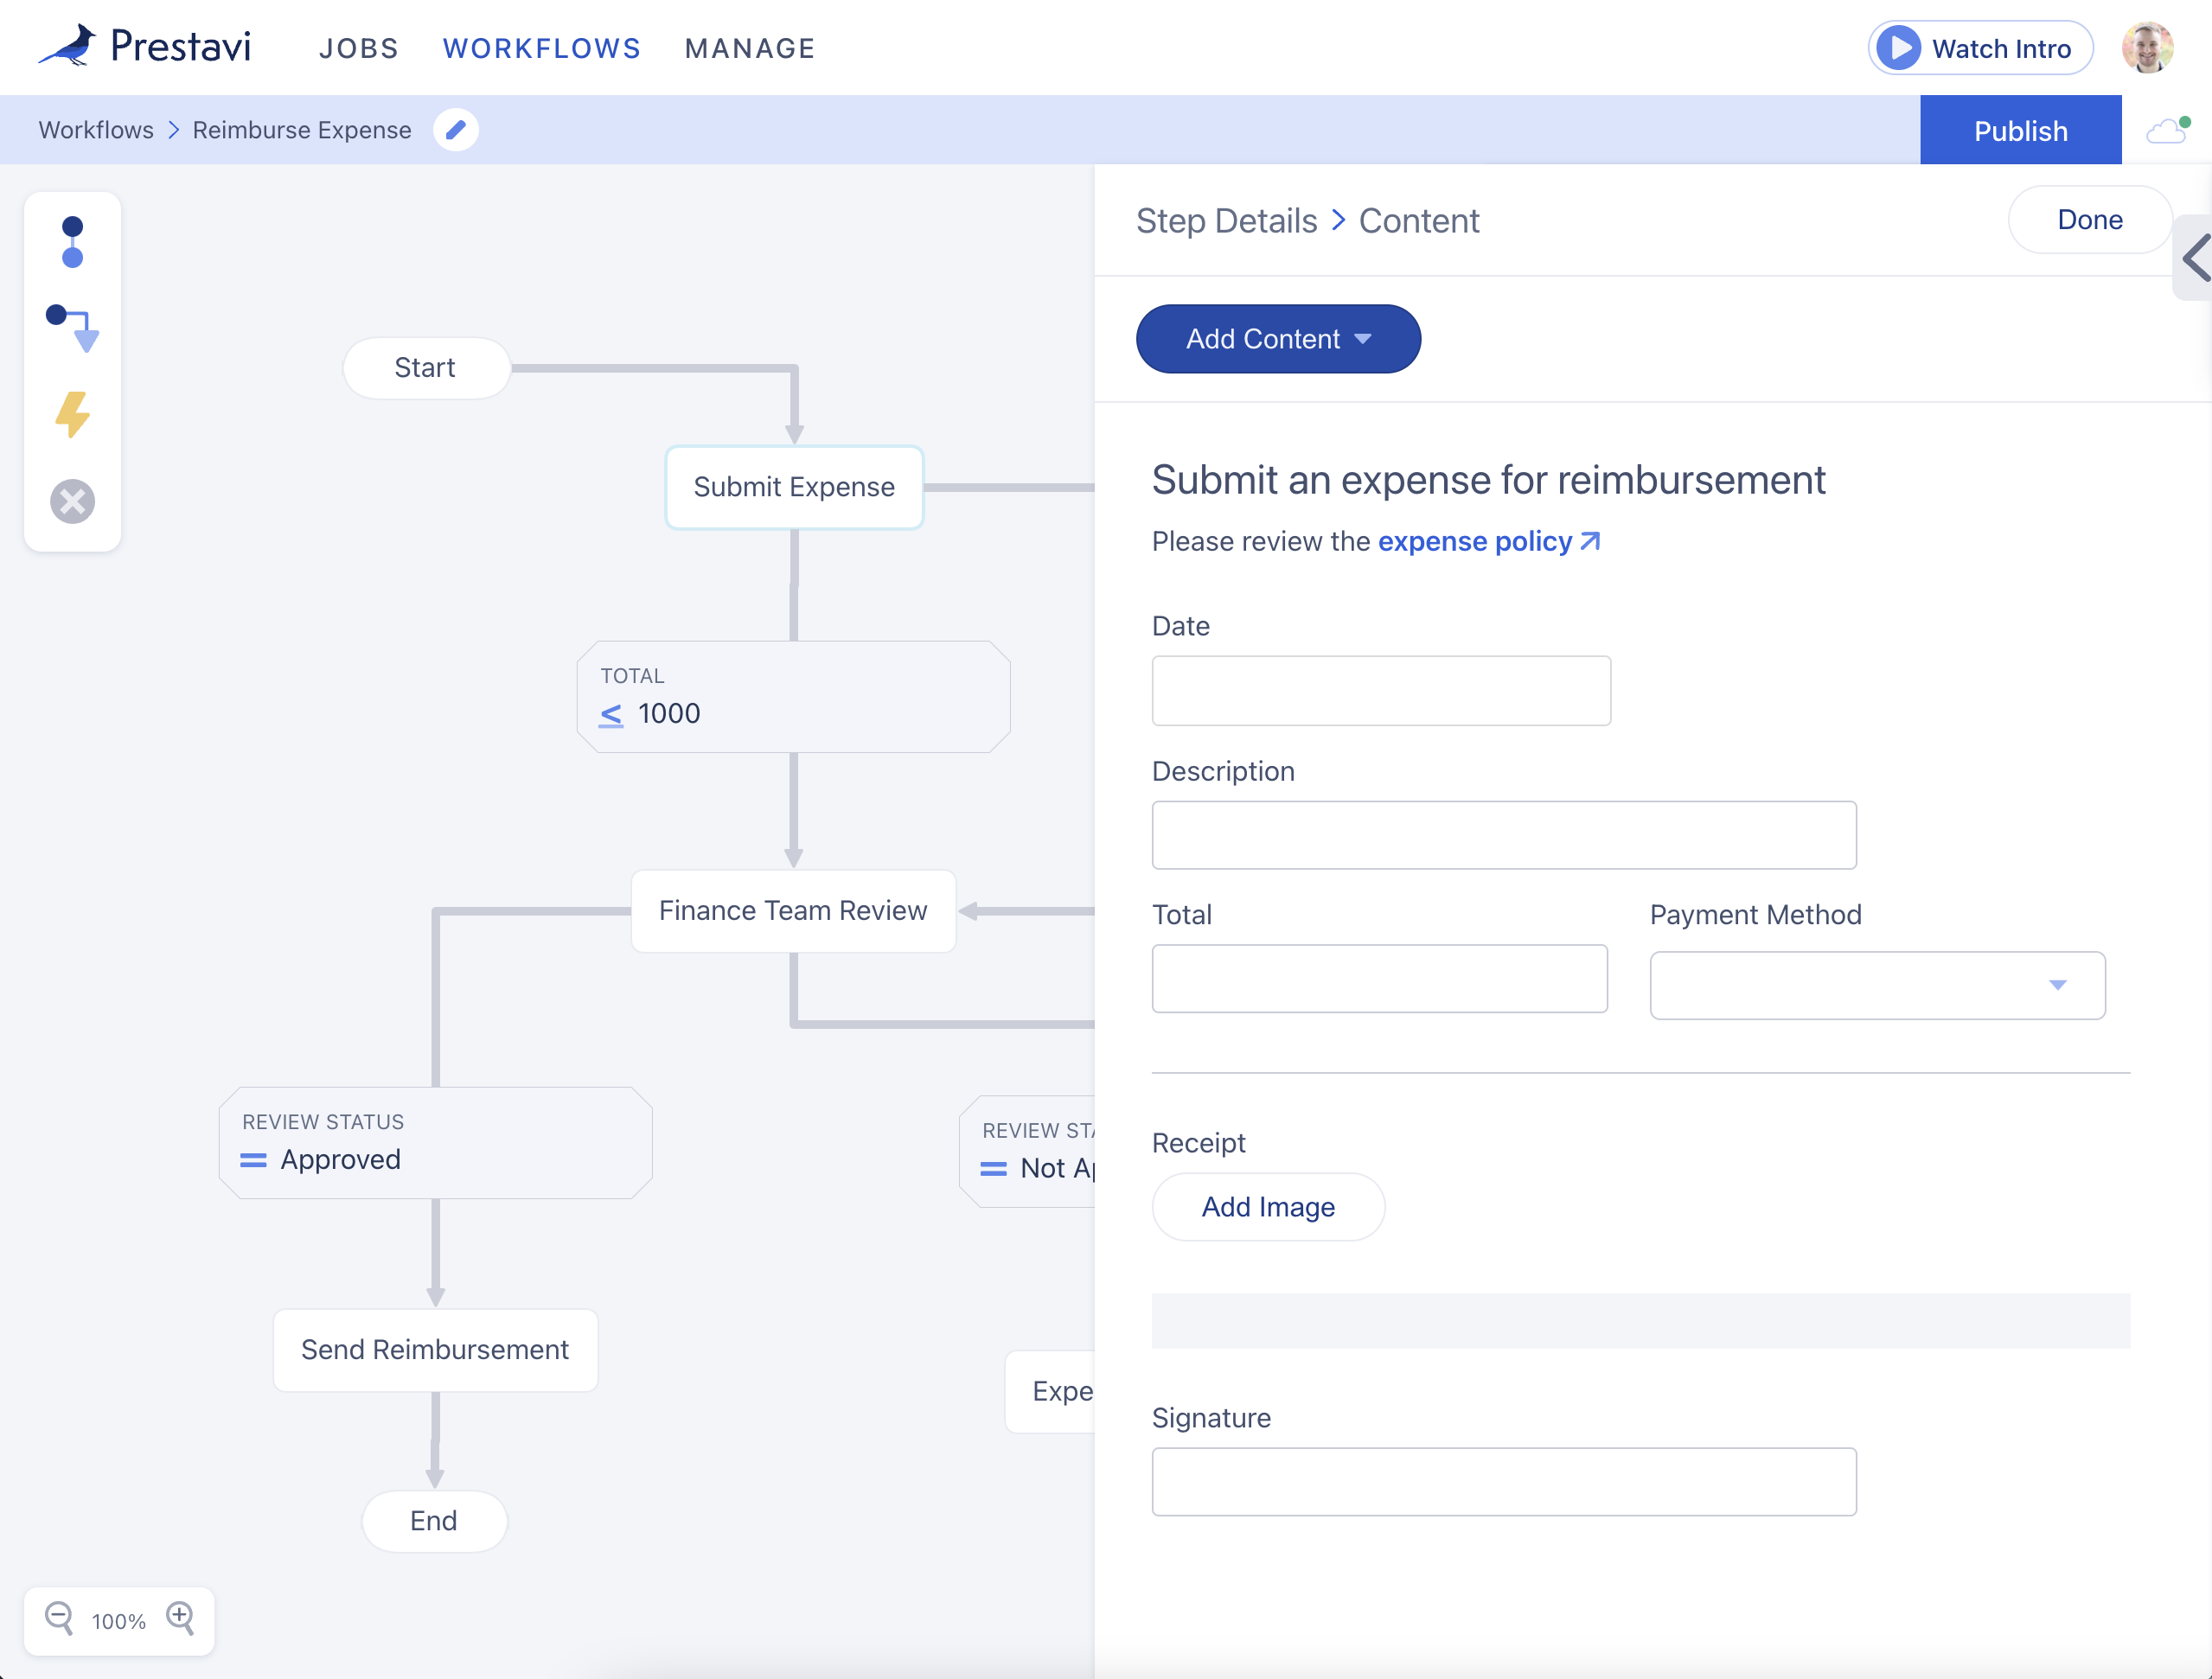Click the lightning bolt action icon
This screenshot has width=2212, height=1679.
[x=72, y=414]
